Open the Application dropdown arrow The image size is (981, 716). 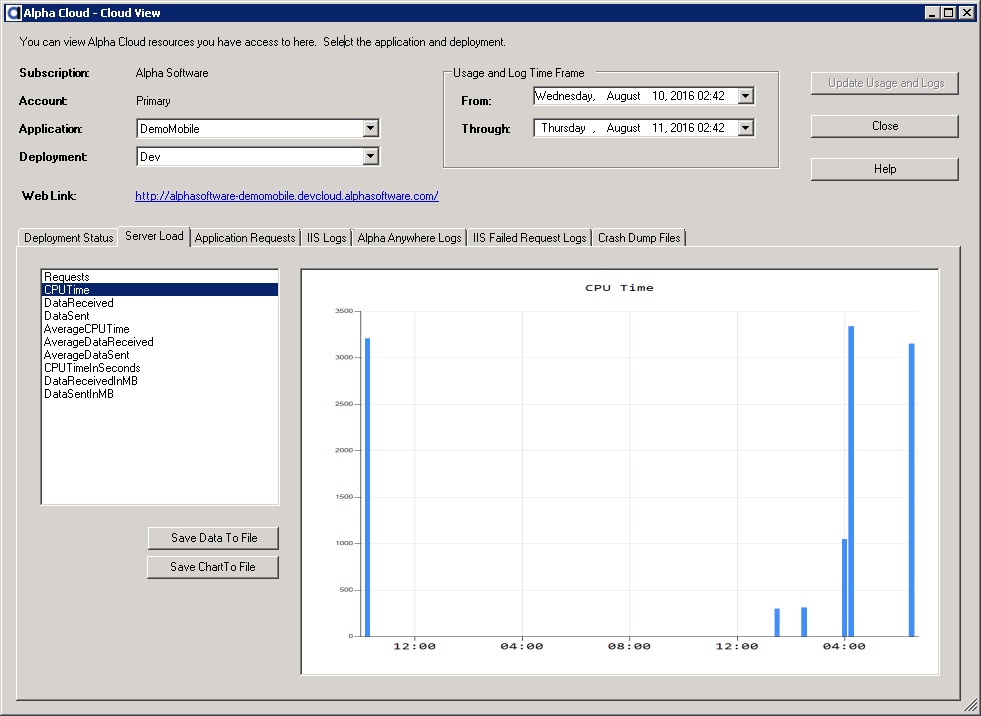click(370, 128)
